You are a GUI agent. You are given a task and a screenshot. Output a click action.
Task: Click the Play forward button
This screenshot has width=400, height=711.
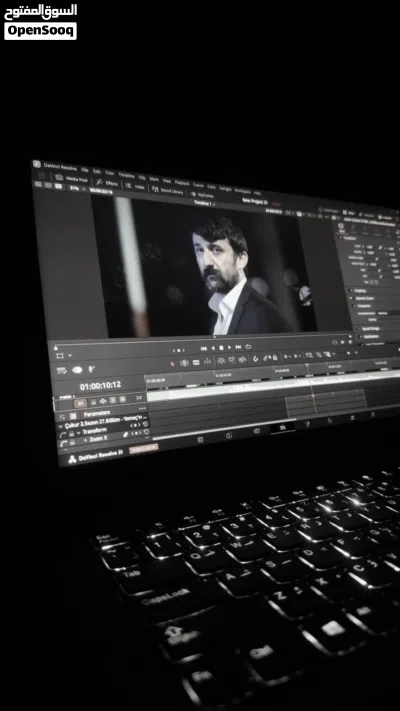click(x=229, y=348)
